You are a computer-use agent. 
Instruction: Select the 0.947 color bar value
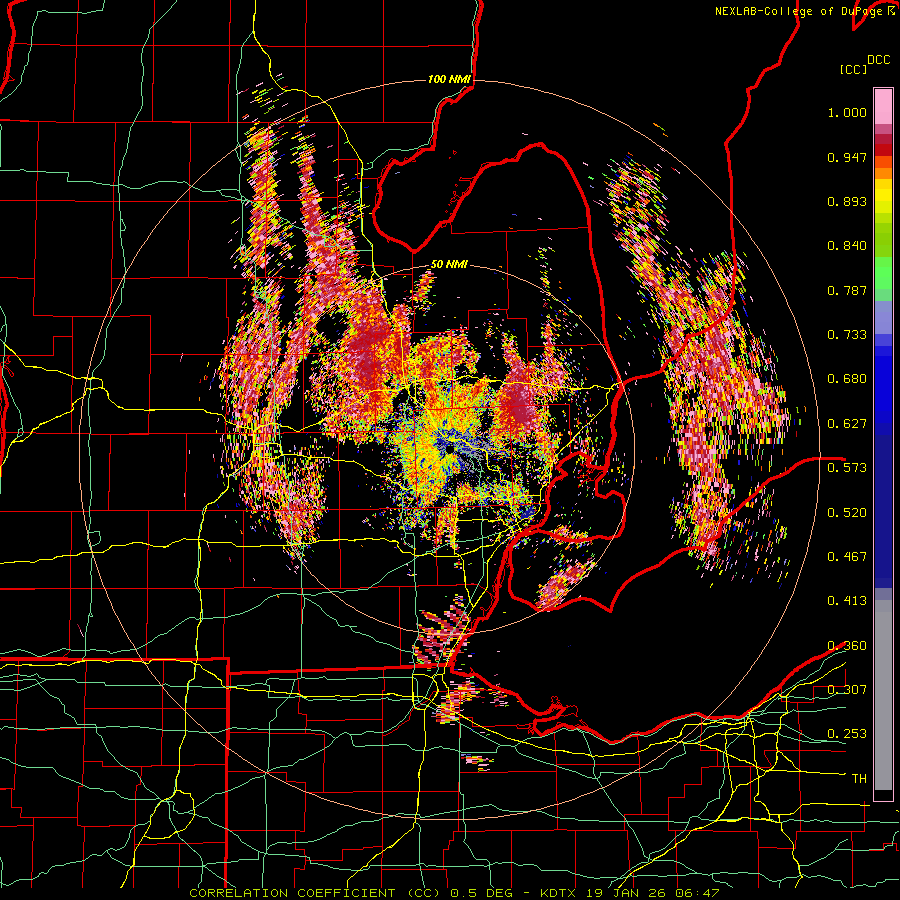tap(847, 157)
